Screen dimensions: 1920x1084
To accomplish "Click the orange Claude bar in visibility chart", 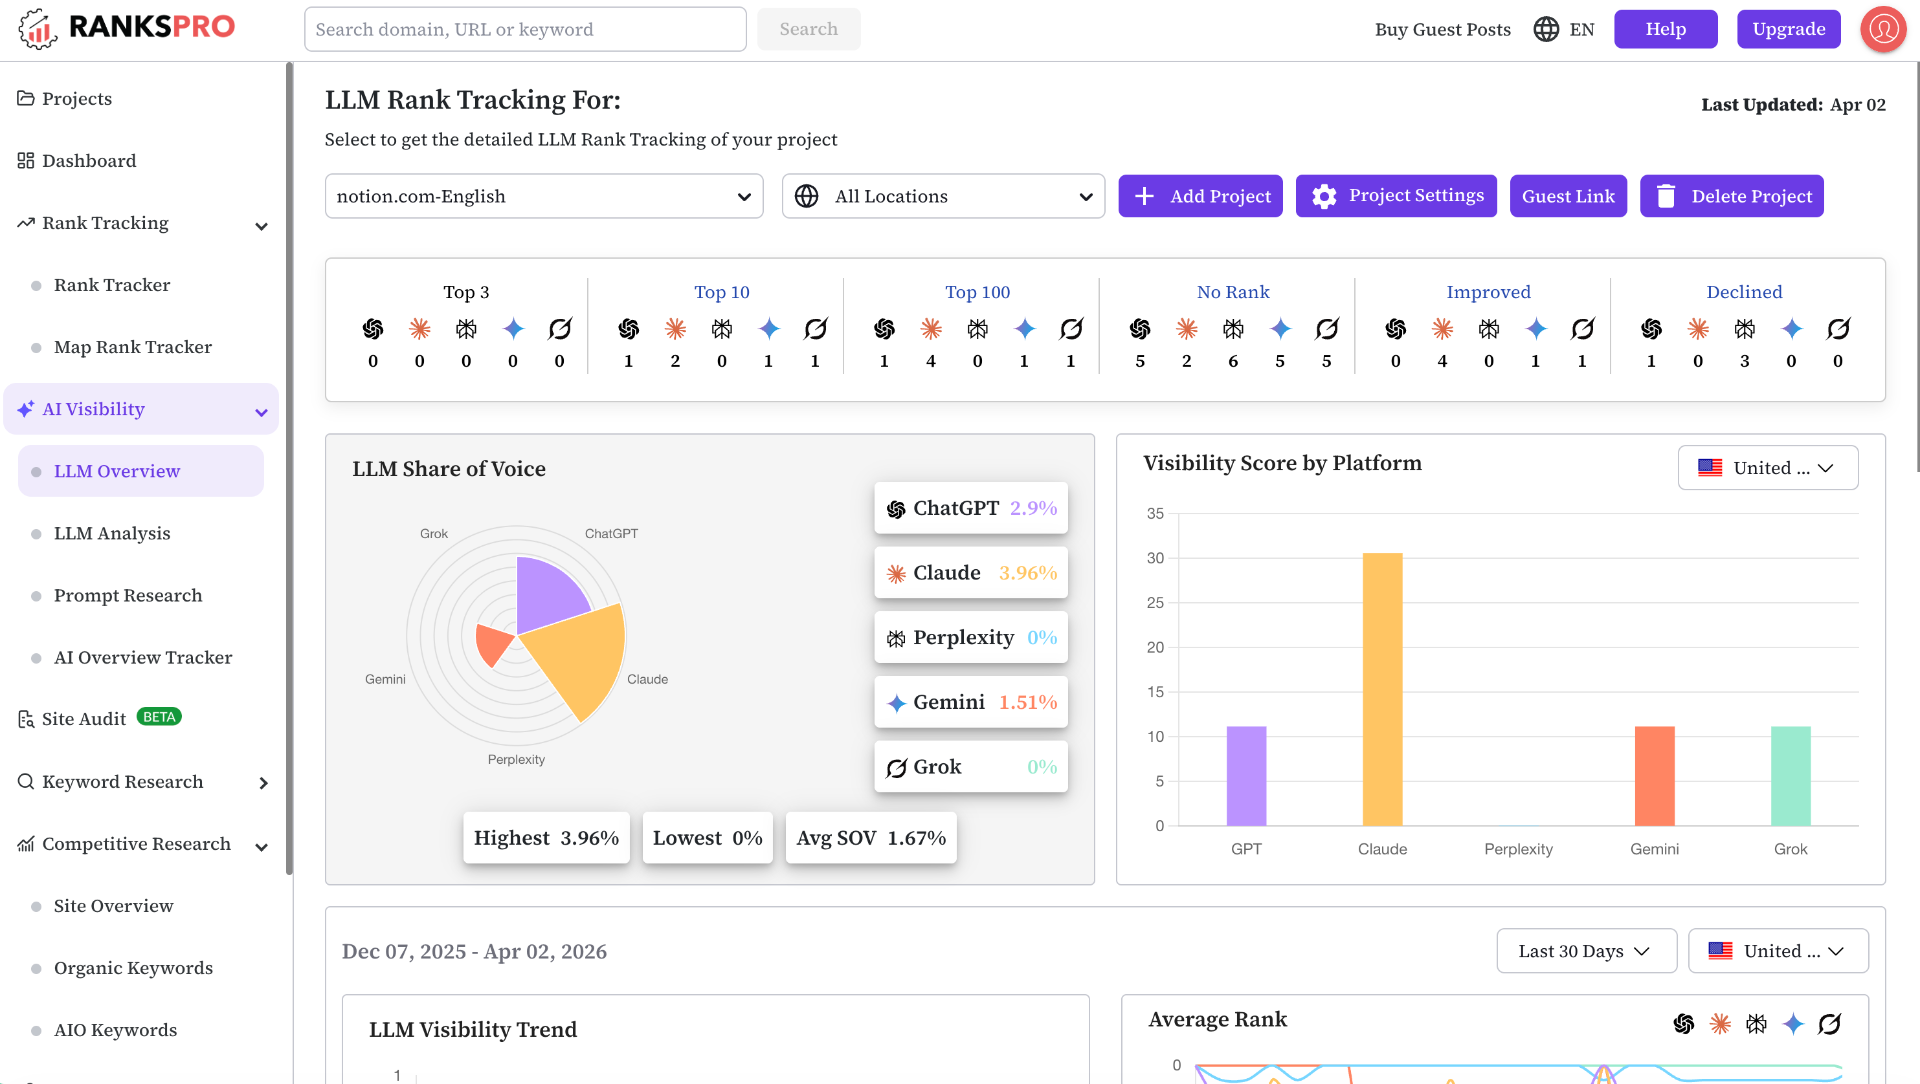I will pyautogui.click(x=1382, y=689).
